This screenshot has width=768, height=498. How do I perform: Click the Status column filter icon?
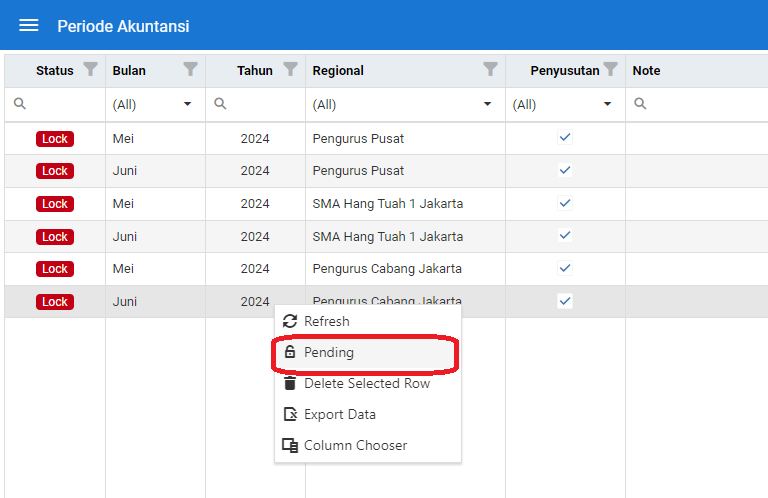(91, 70)
